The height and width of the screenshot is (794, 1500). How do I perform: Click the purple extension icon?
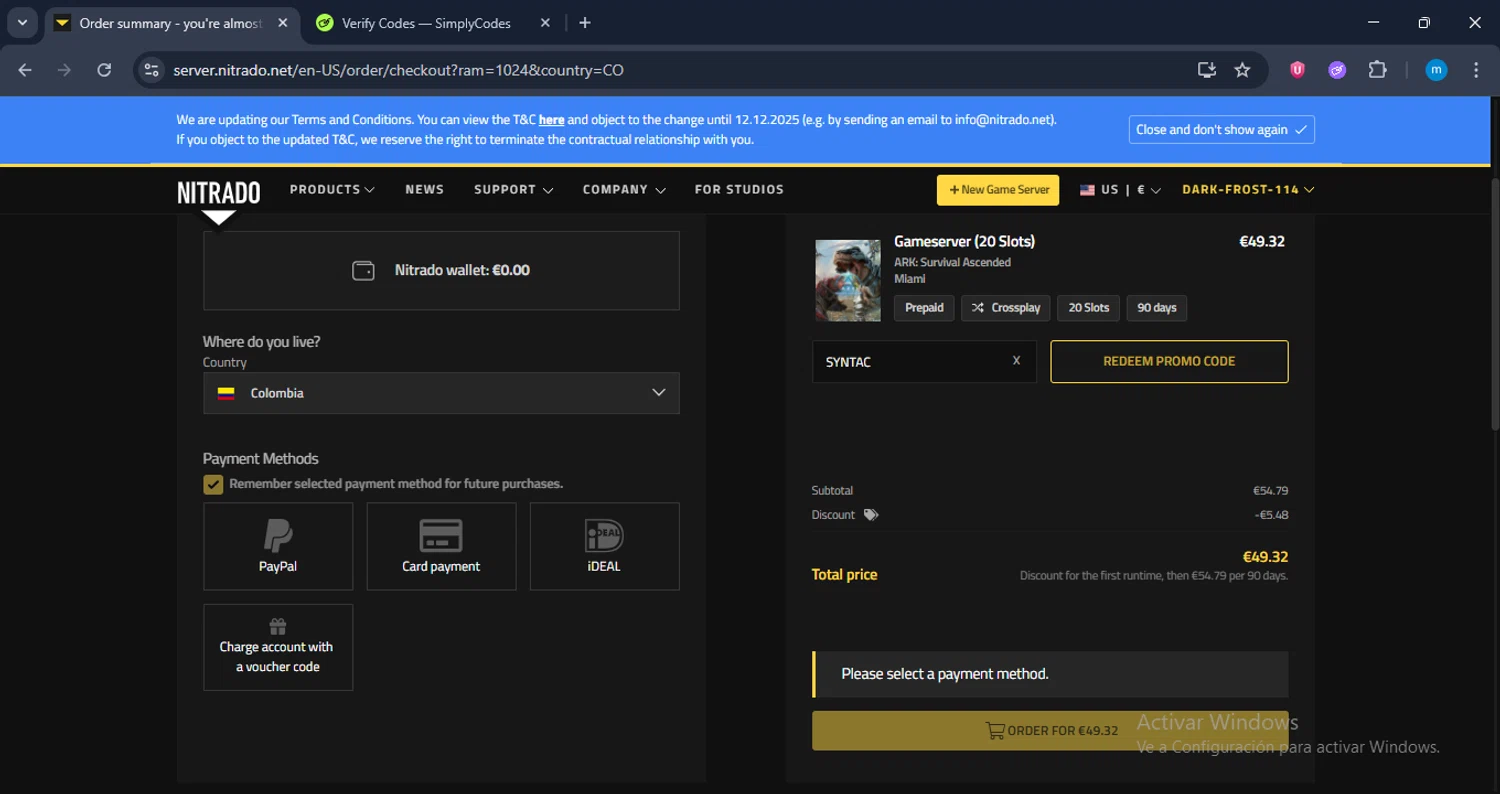pyautogui.click(x=1337, y=70)
